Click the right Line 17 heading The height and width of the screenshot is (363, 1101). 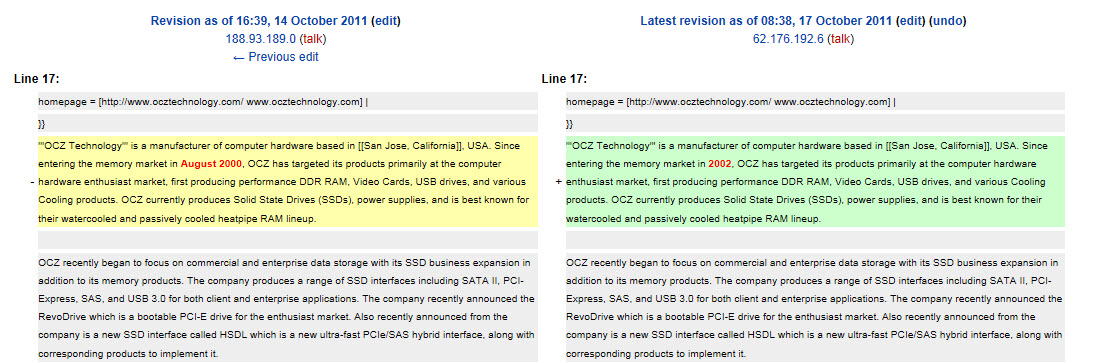tap(565, 79)
